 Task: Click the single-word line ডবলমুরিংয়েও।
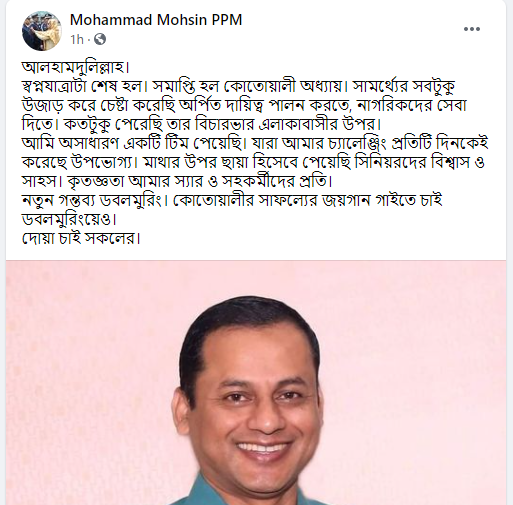pos(69,220)
